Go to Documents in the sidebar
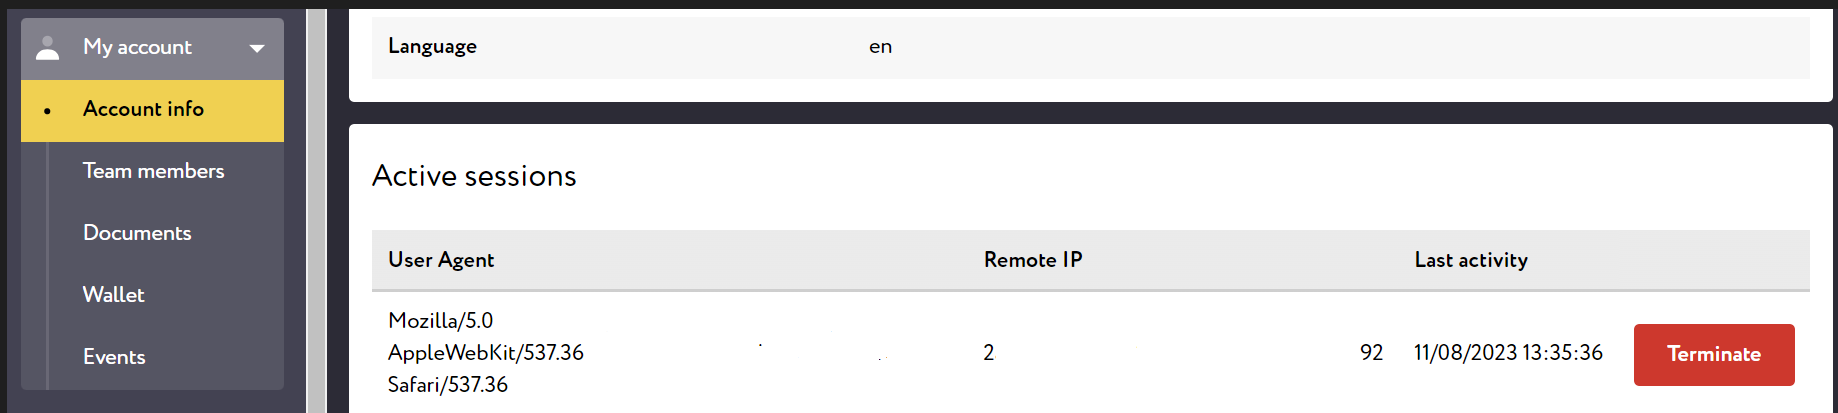This screenshot has height=413, width=1838. (x=137, y=233)
